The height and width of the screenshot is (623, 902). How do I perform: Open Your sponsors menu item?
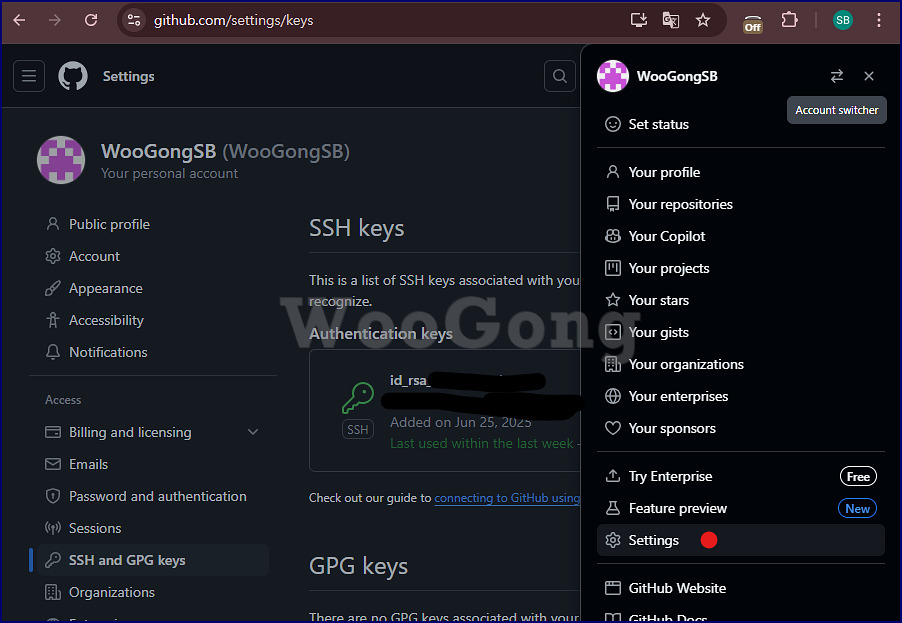tap(741, 429)
